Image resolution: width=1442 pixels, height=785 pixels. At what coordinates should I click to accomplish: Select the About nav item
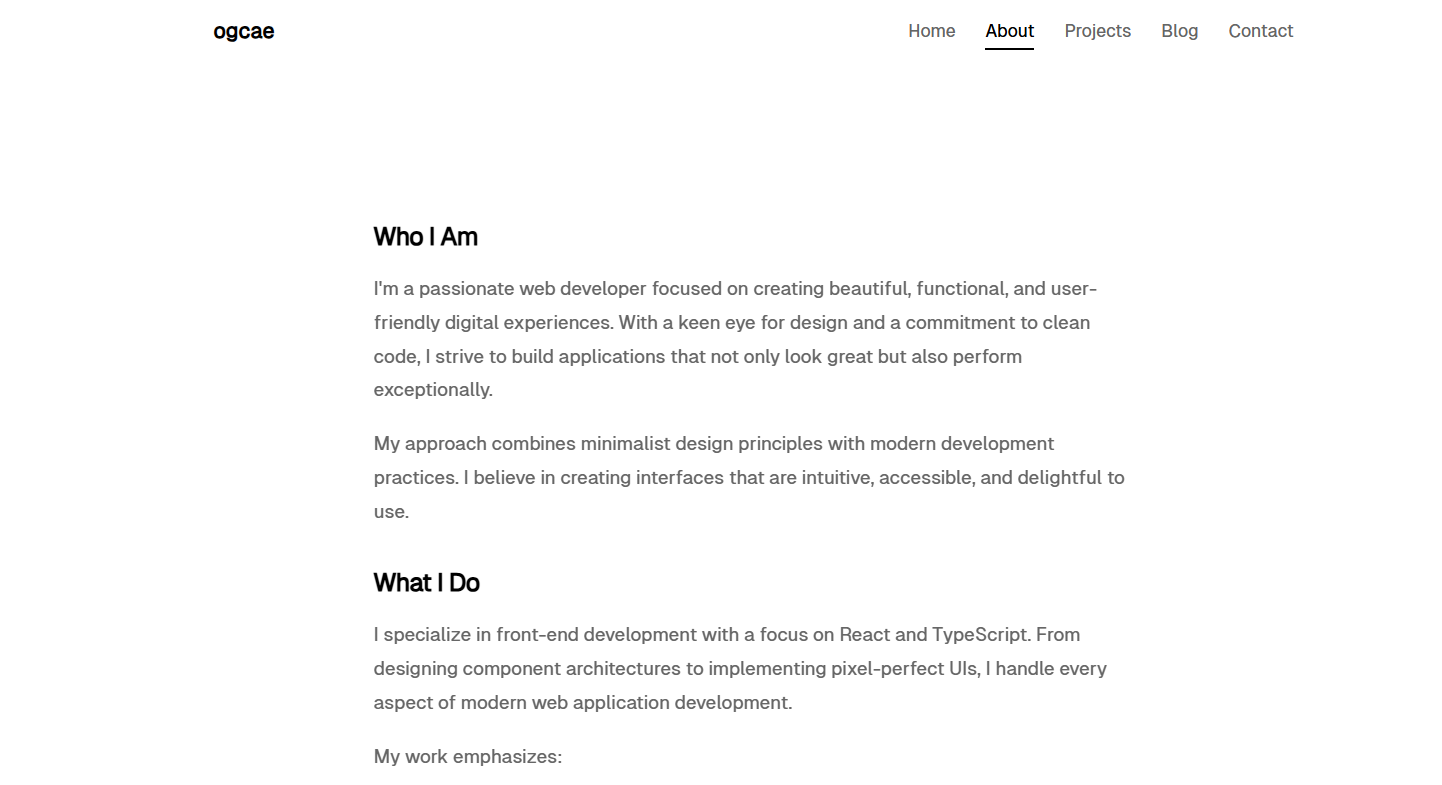pos(1009,31)
